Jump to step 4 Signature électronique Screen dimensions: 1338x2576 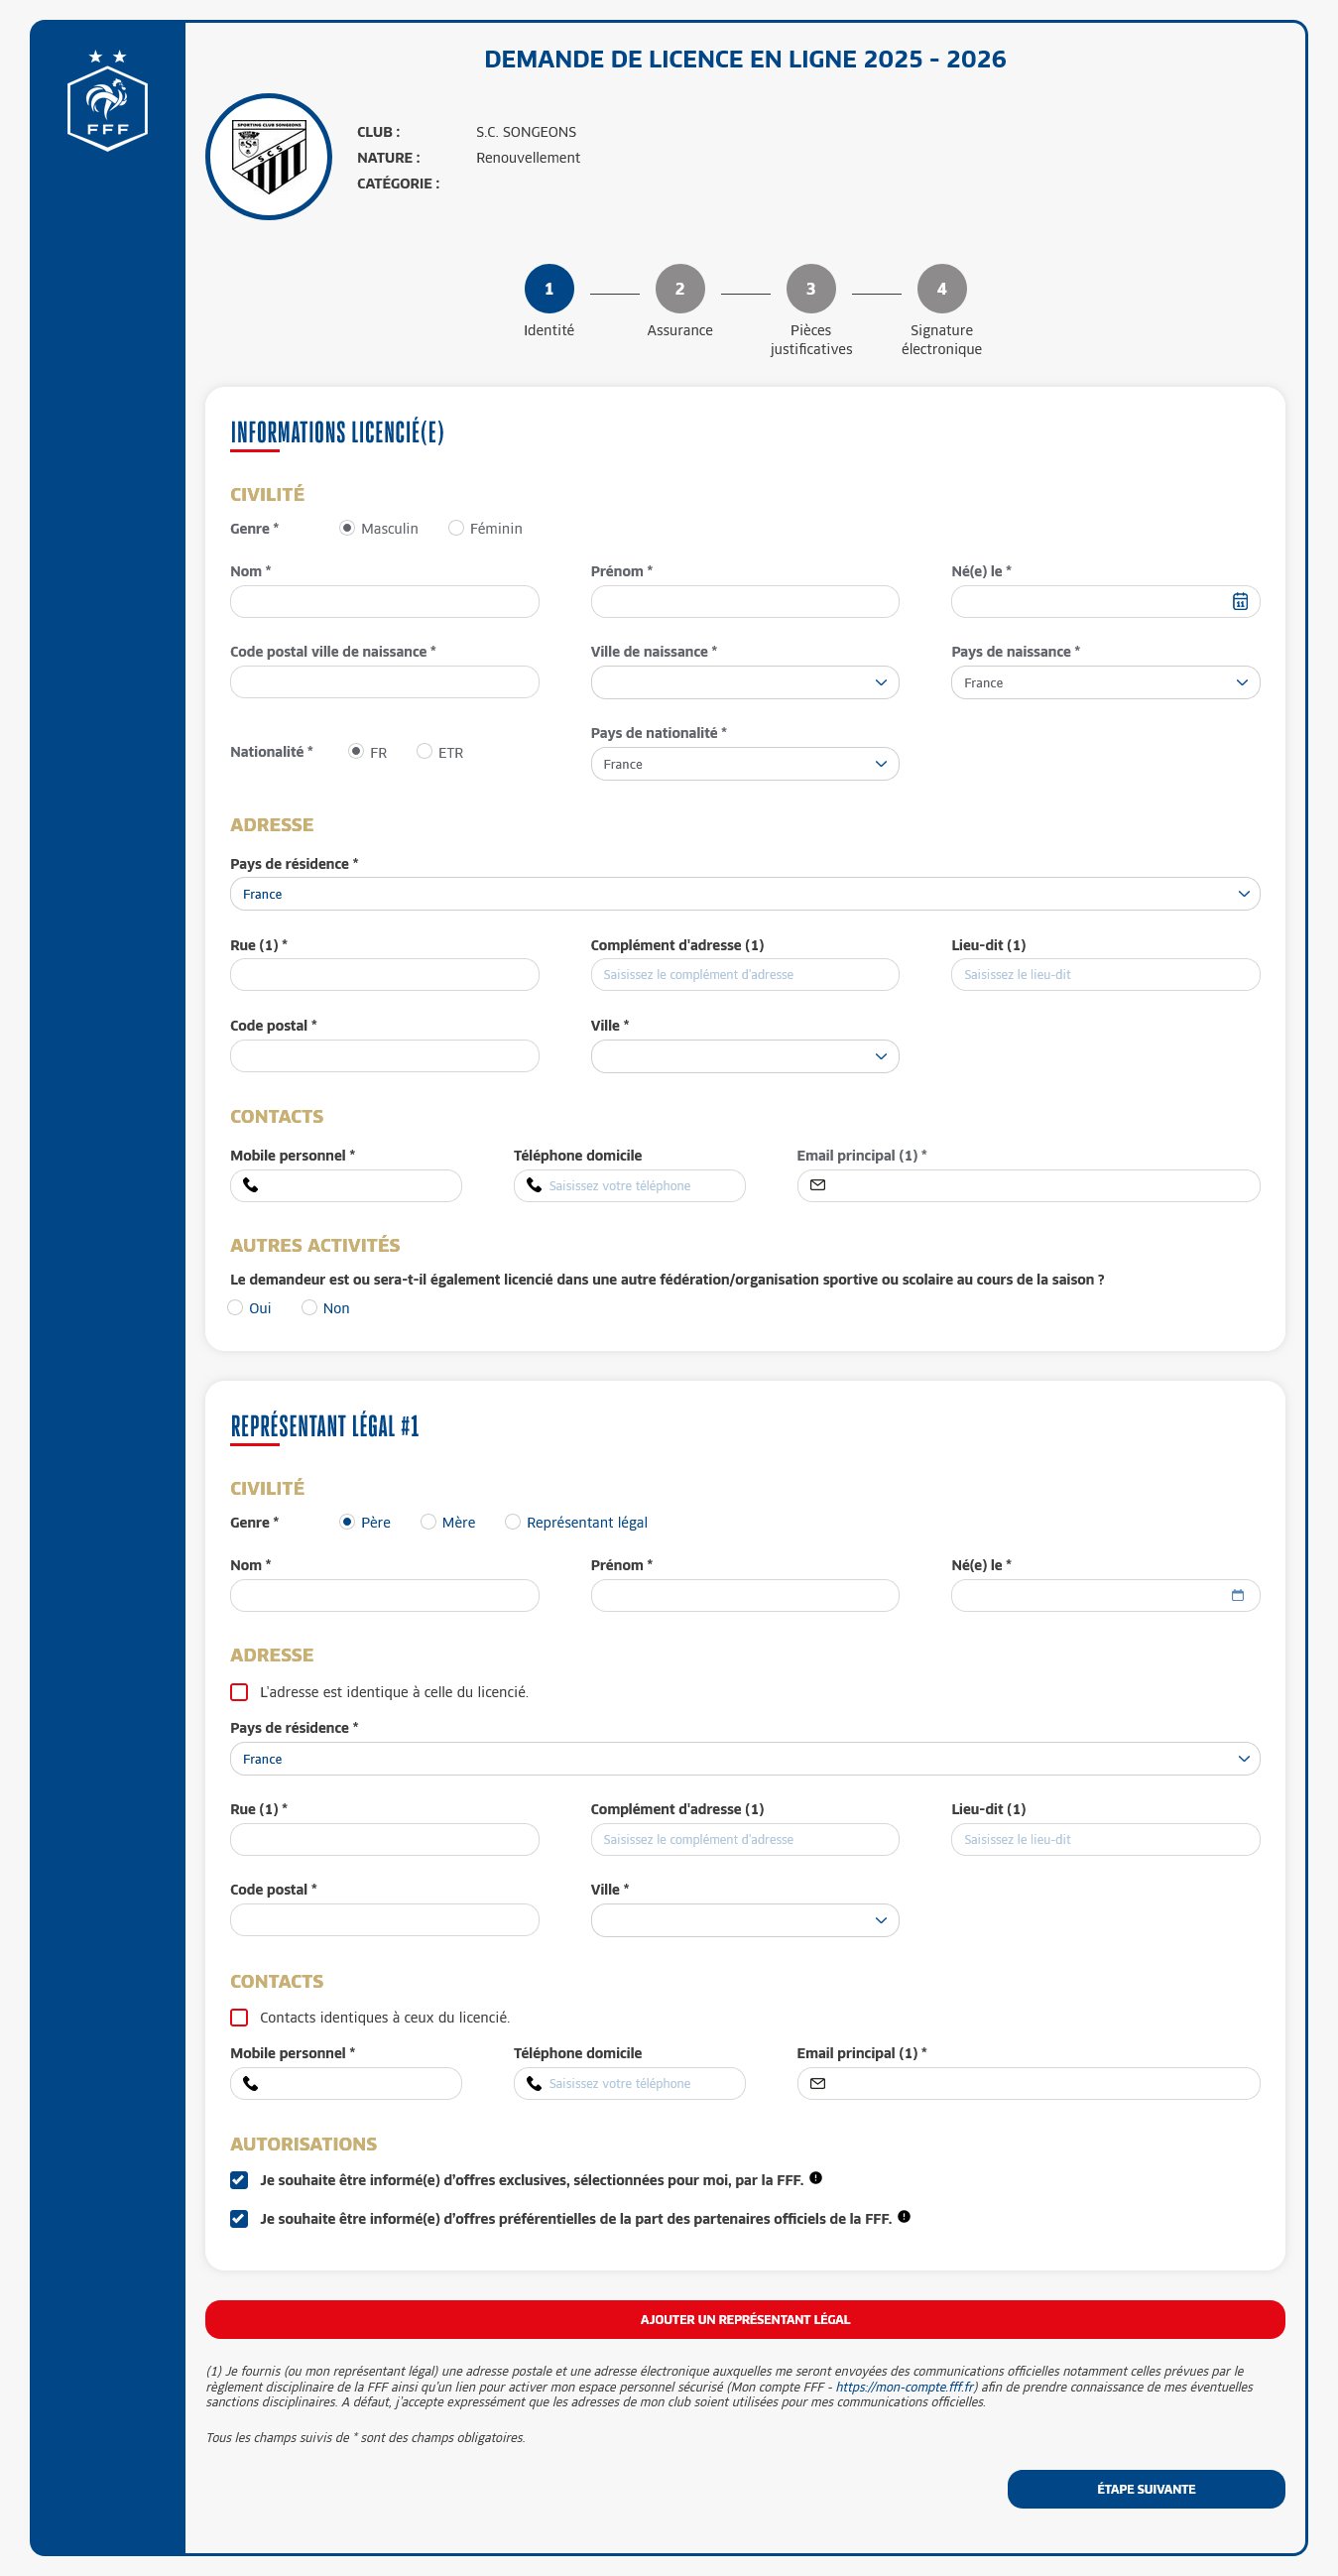pos(941,289)
